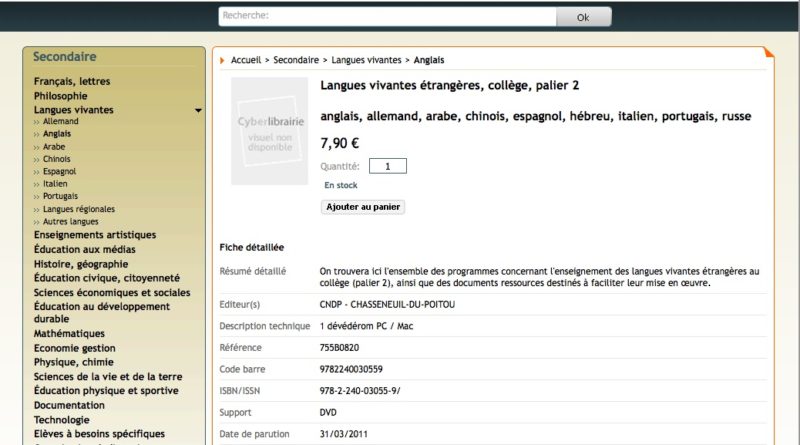800x445 pixels.
Task: Click the Recherche search input field
Action: pos(387,16)
